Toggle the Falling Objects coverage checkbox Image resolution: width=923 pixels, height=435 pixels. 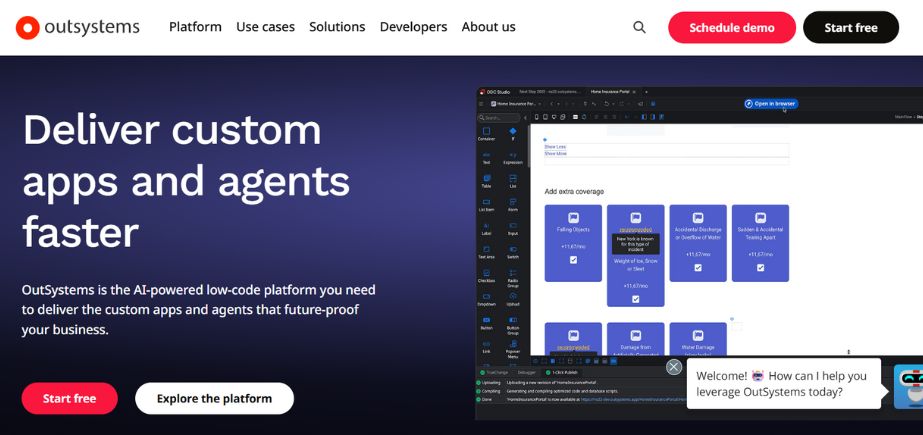click(573, 260)
